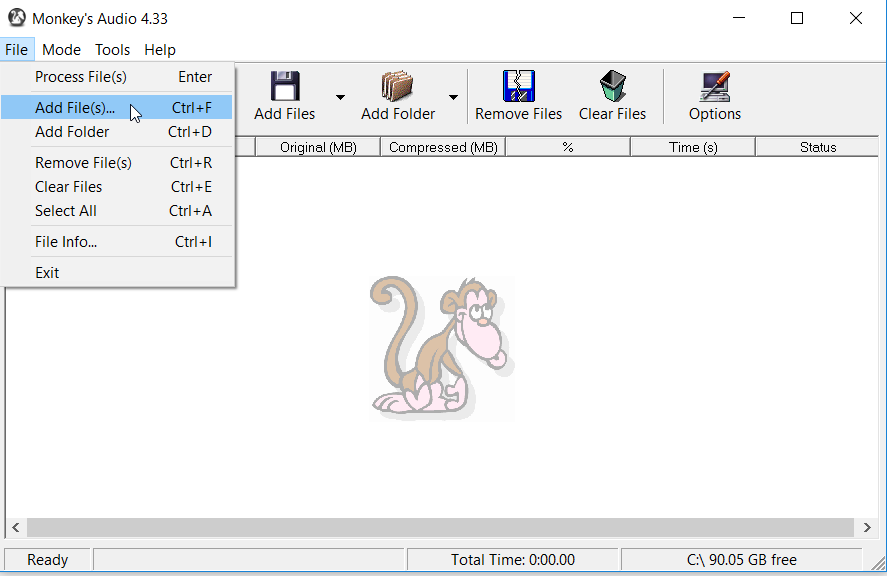Click the Add Files floppy disk icon

pyautogui.click(x=285, y=86)
